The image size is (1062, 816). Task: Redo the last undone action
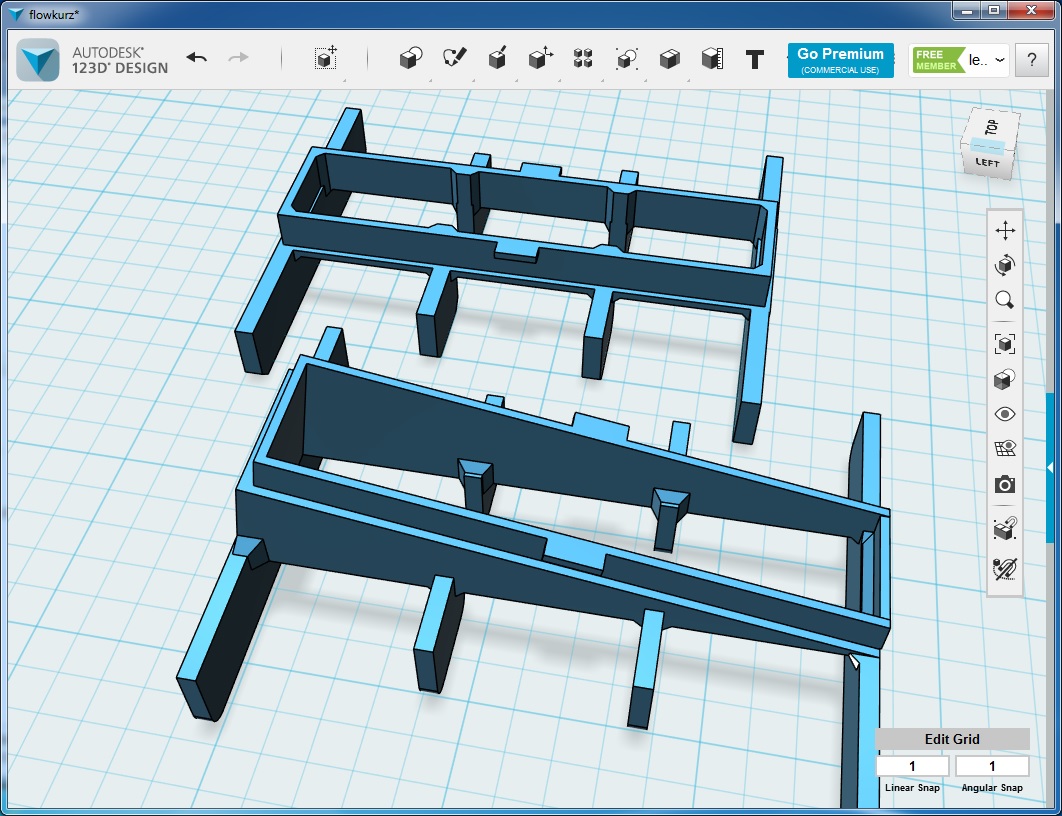238,58
